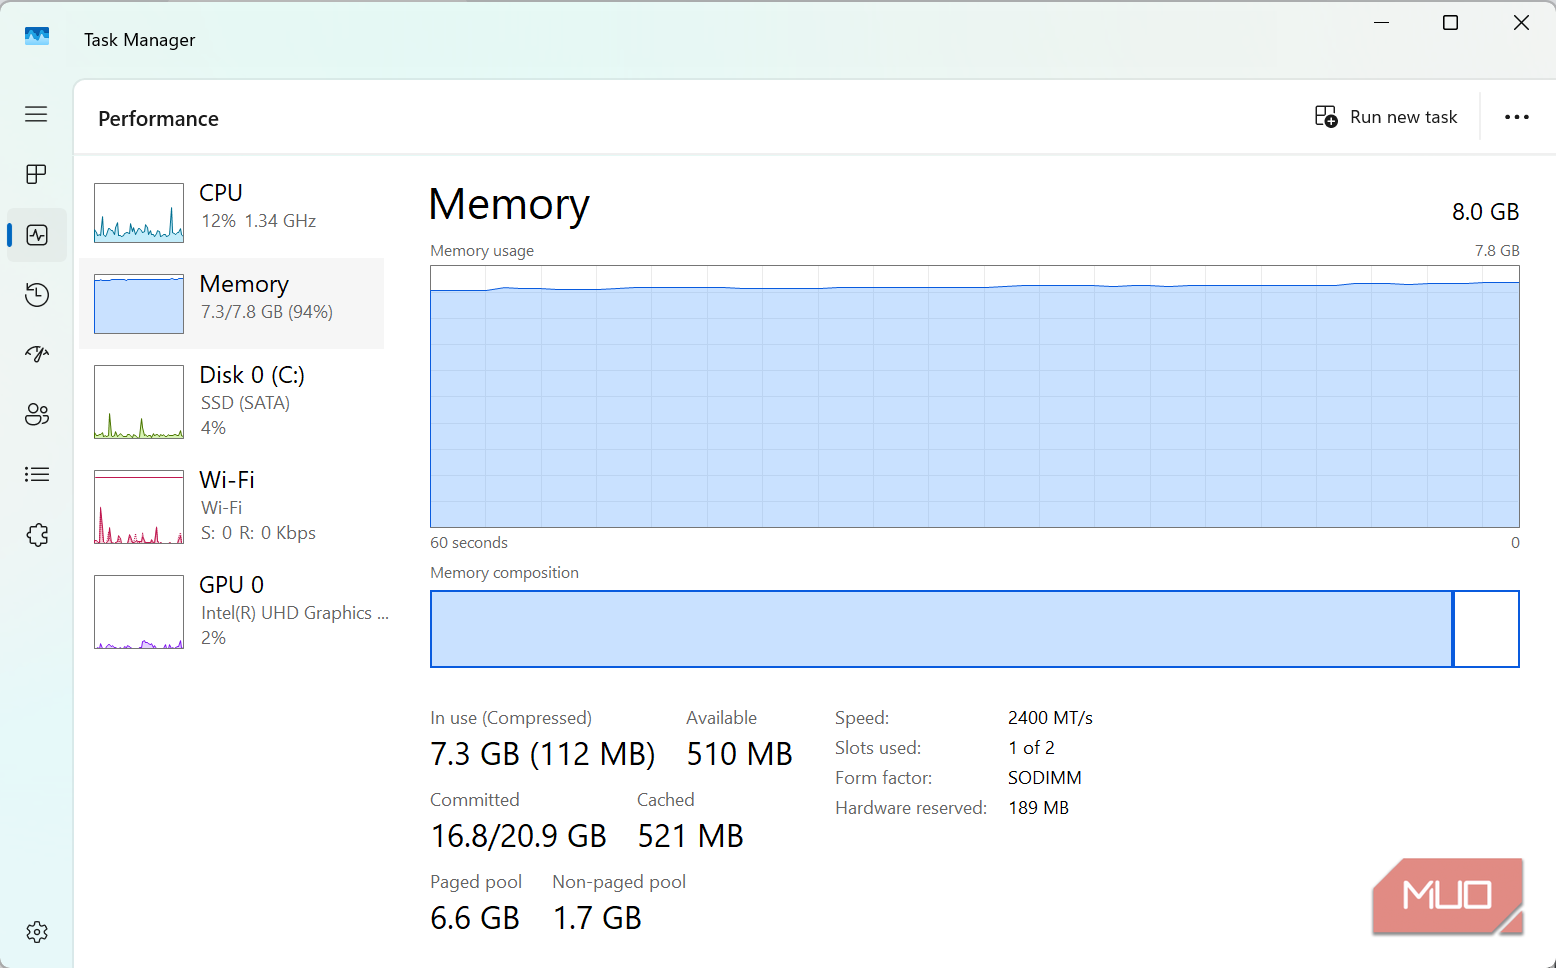Click the 'SODIMM' form factor value
Screen dimensions: 1556x968
coord(1045,778)
